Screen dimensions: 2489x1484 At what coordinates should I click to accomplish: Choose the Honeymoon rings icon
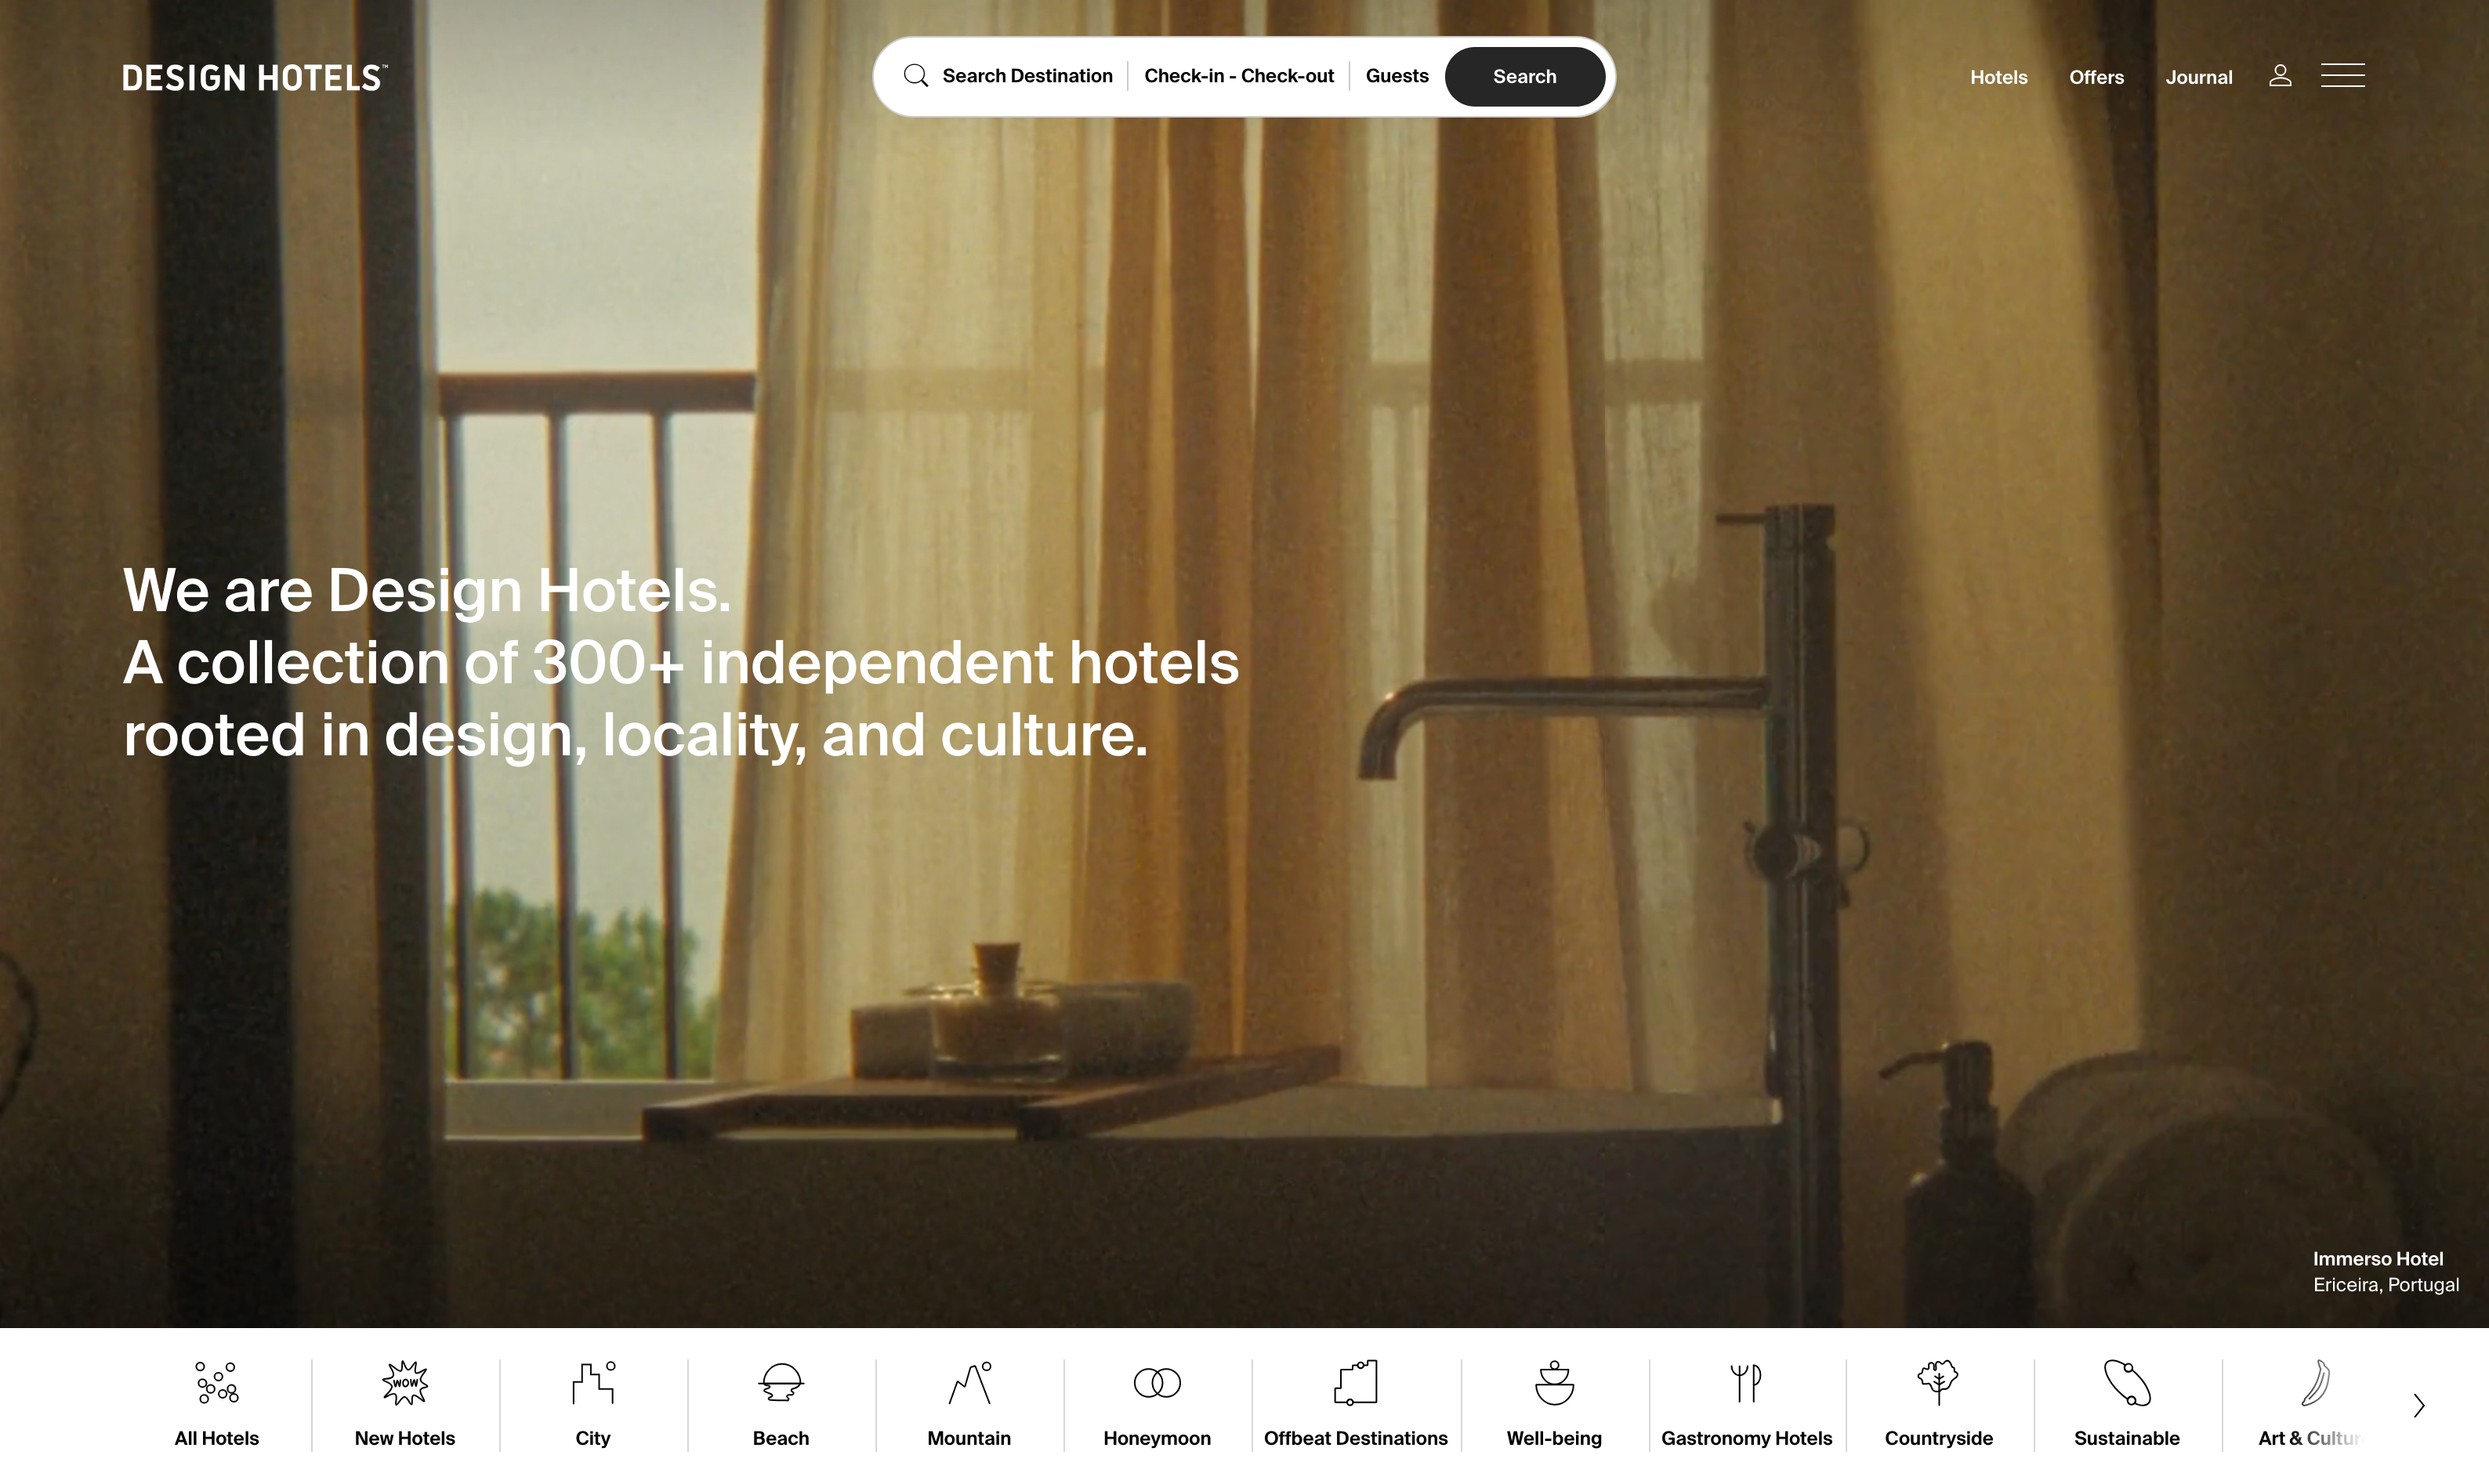(1157, 1383)
